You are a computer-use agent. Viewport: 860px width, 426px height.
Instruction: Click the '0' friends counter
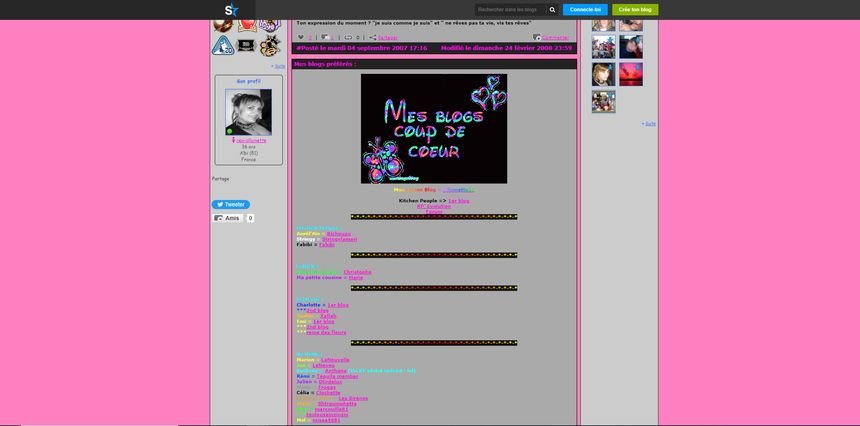(250, 218)
